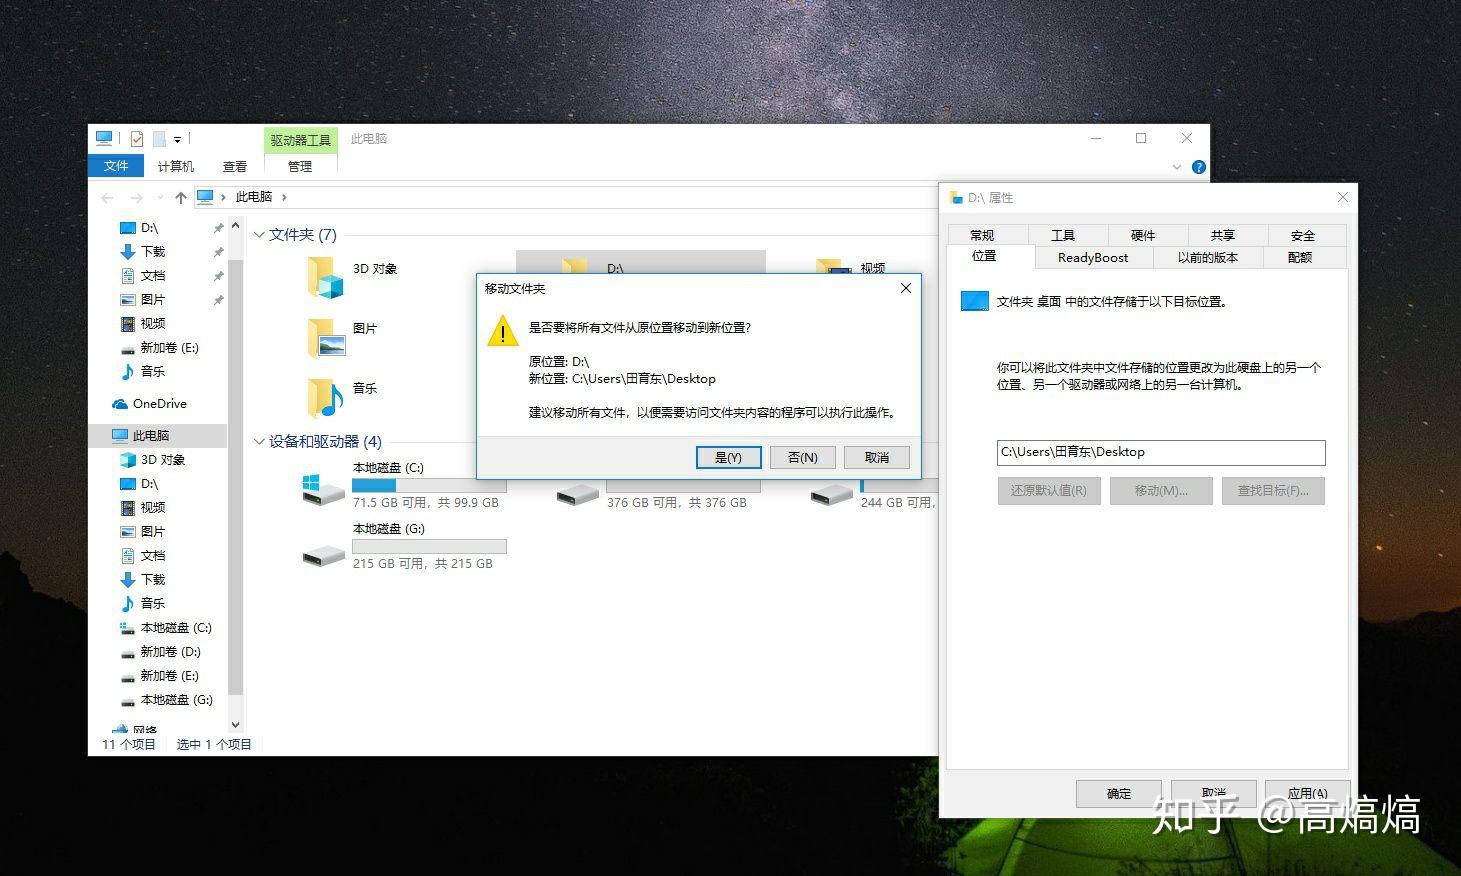Click 是(Y) to confirm moving files
This screenshot has height=876, width=1461.
click(728, 457)
